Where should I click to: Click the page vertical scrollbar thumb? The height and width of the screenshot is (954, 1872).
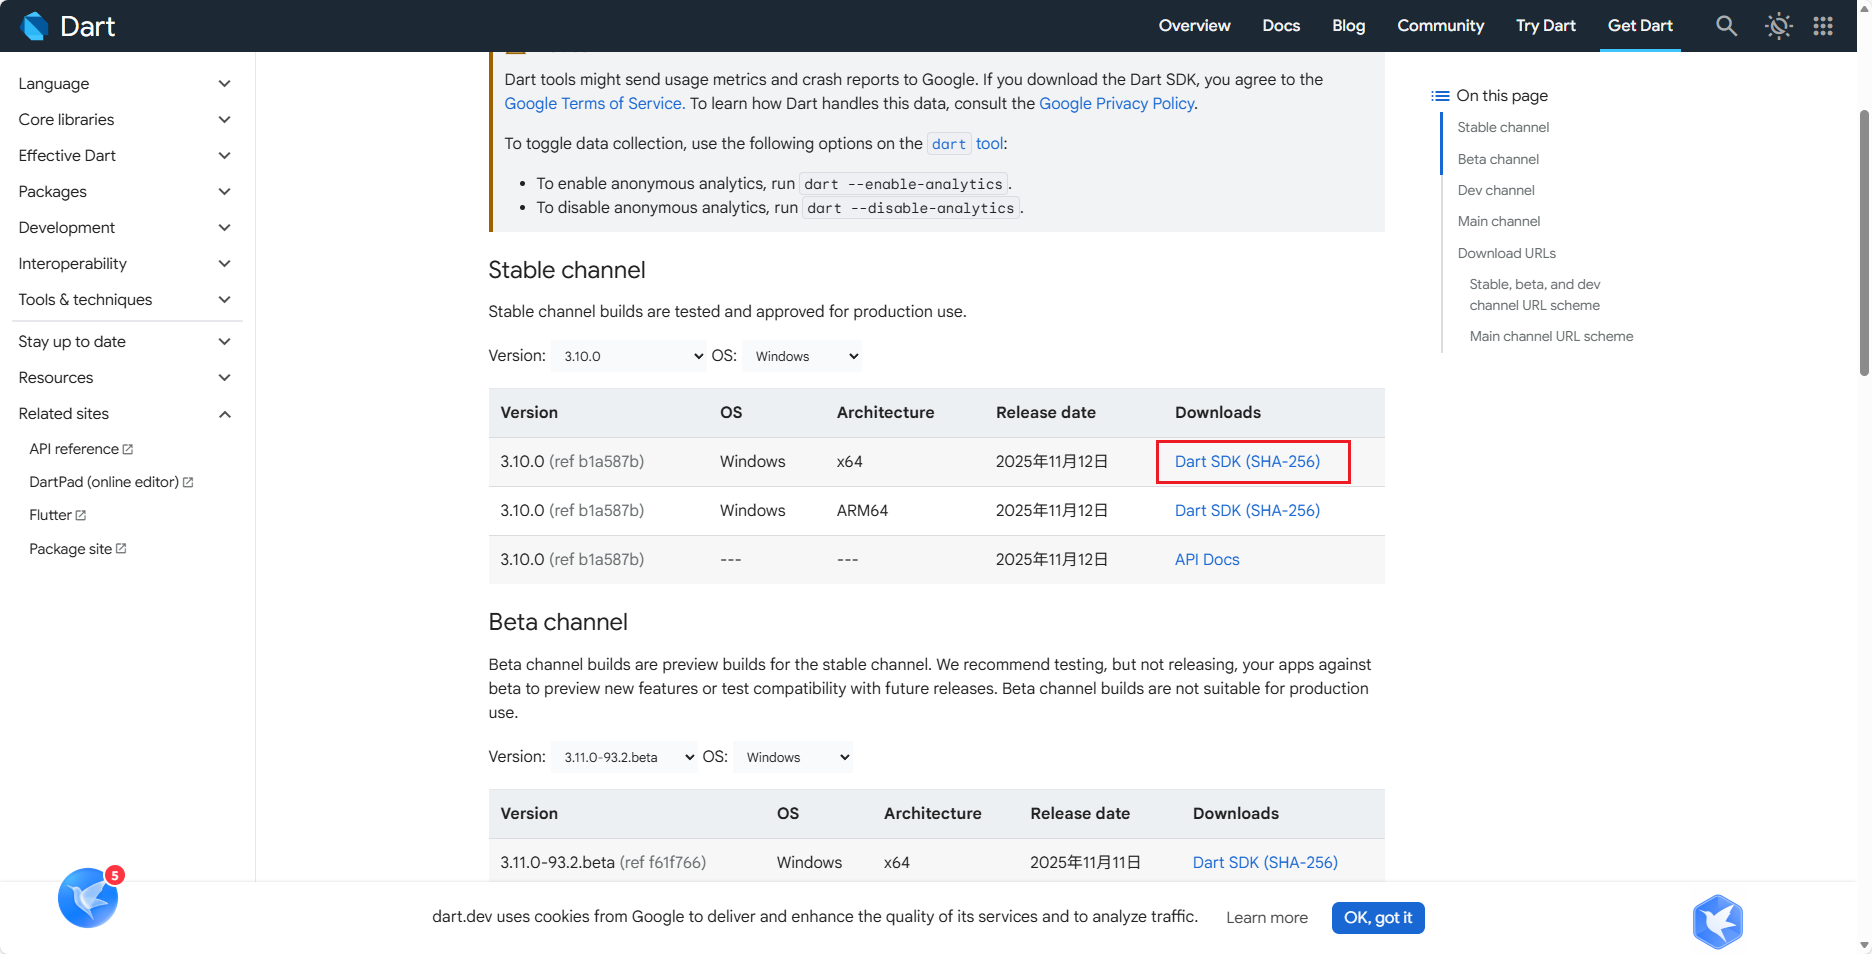tap(1864, 242)
